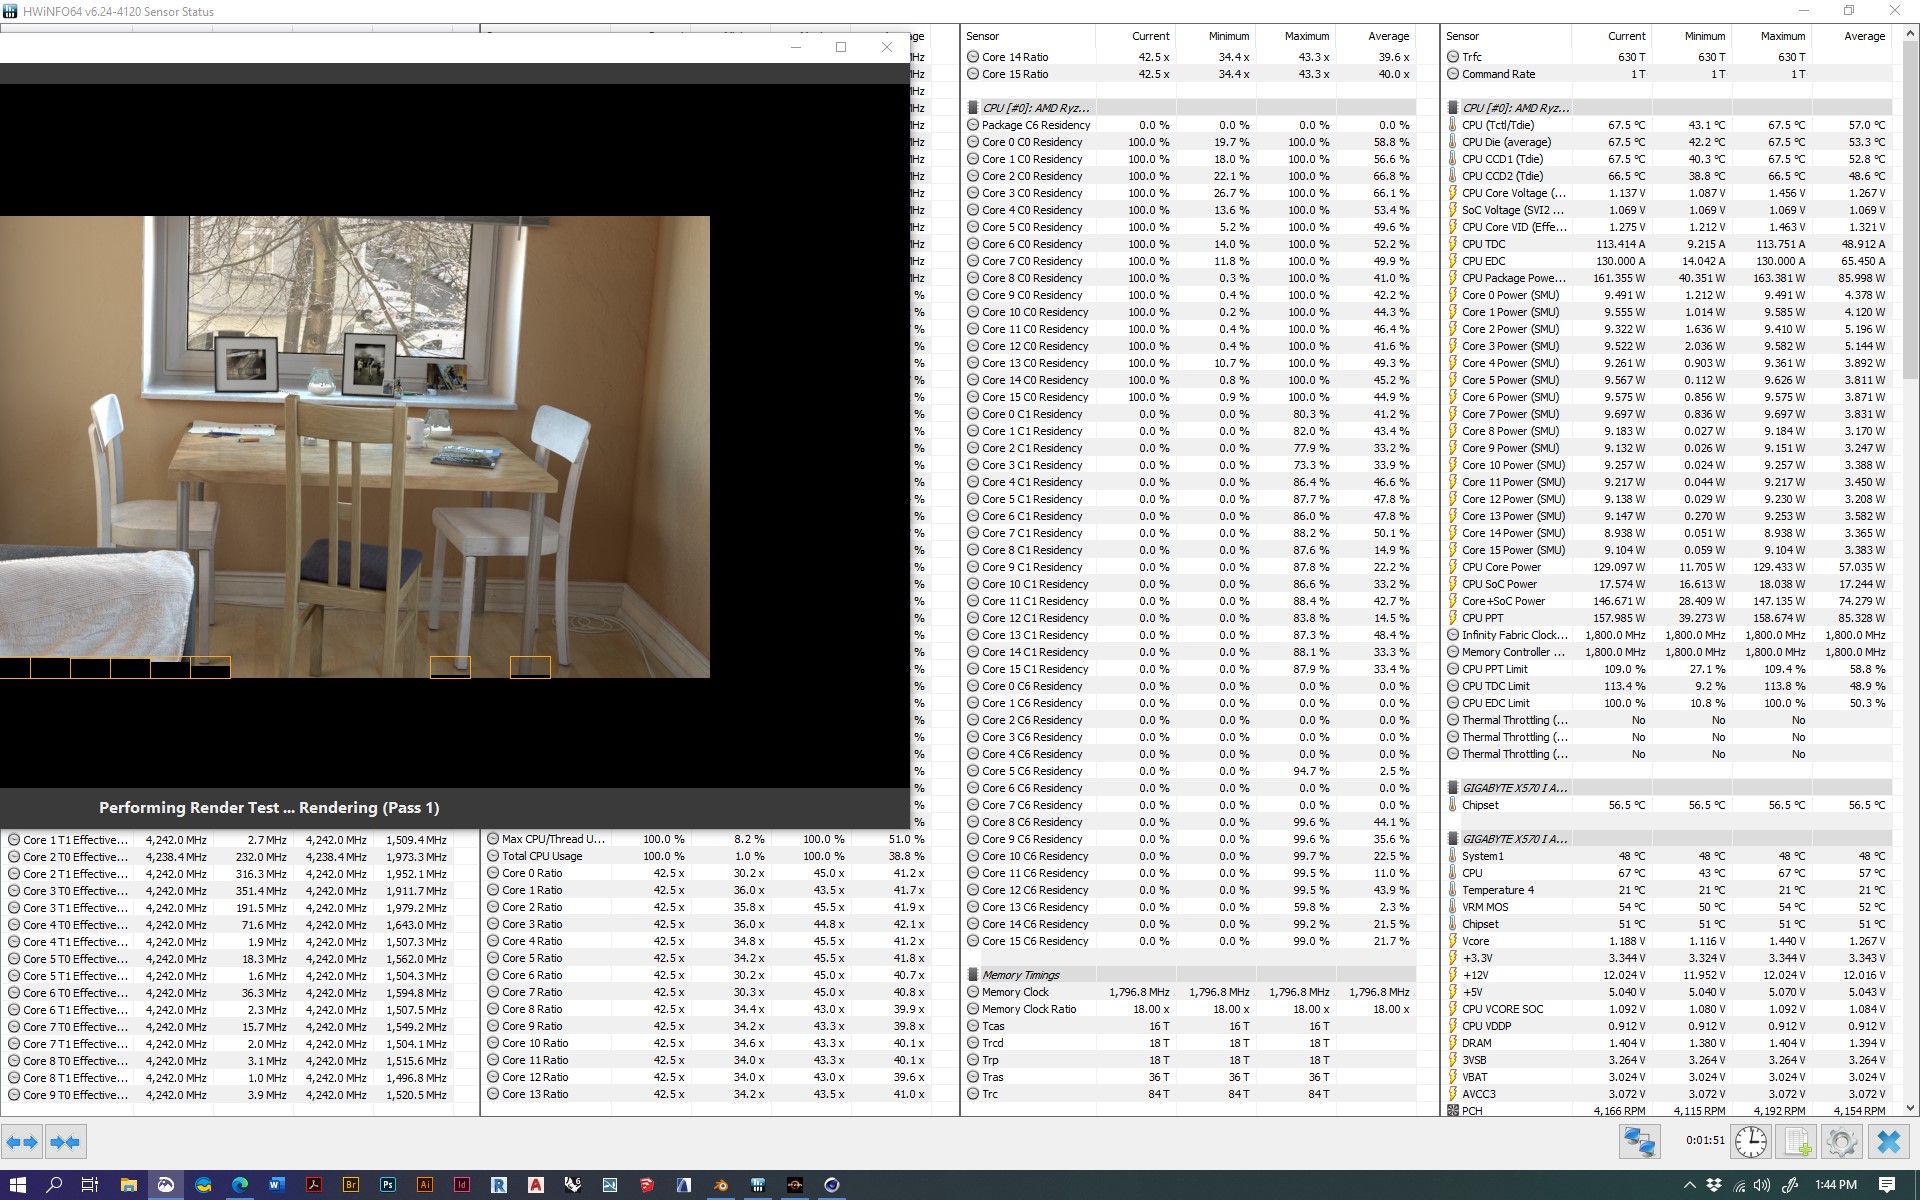Open the notification action center
The height and width of the screenshot is (1200, 1920).
(x=1887, y=1185)
